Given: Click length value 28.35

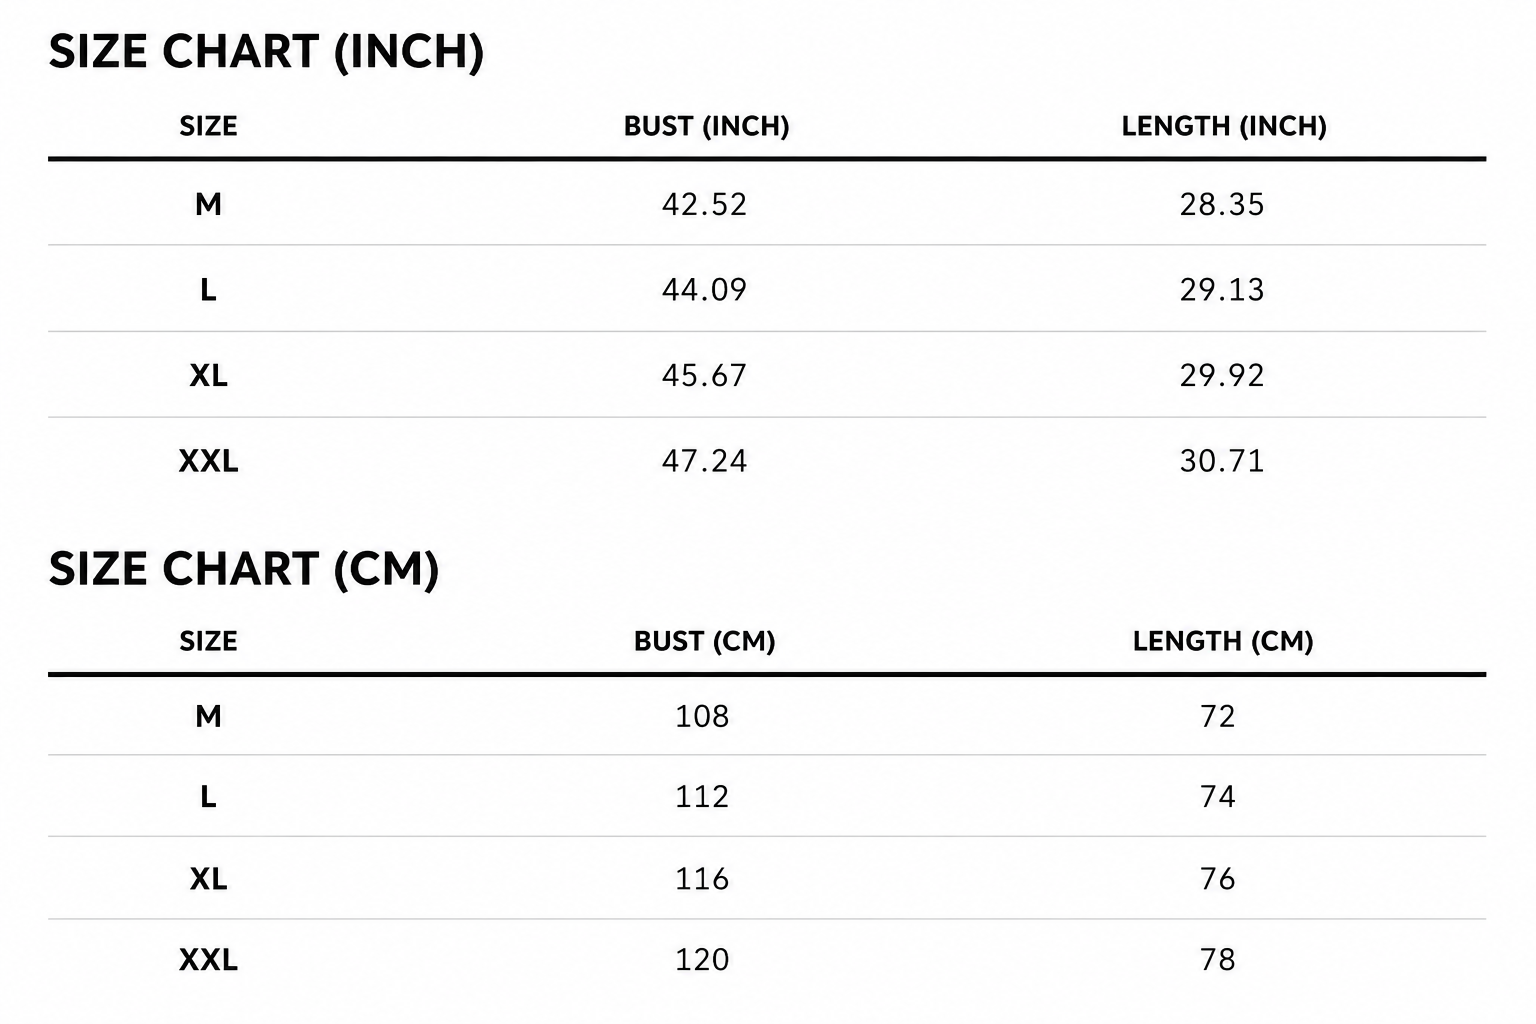Looking at the screenshot, I should coord(1222,204).
